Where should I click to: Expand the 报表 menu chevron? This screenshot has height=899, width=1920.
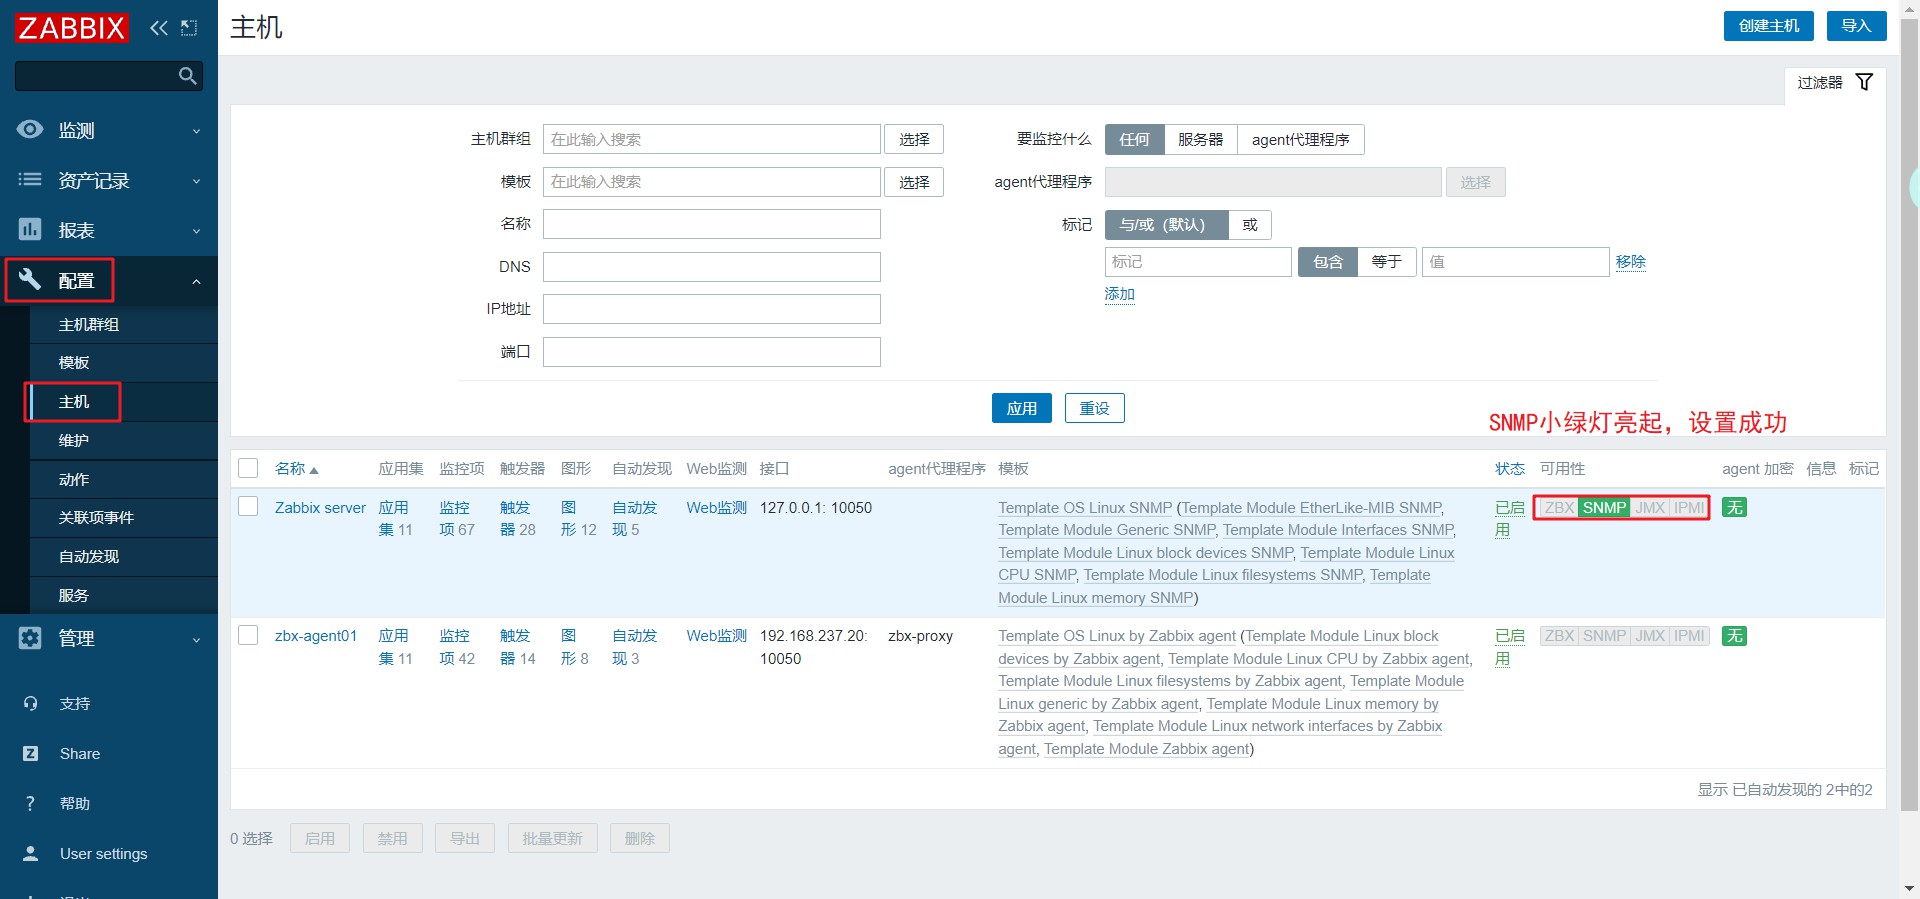(x=196, y=231)
